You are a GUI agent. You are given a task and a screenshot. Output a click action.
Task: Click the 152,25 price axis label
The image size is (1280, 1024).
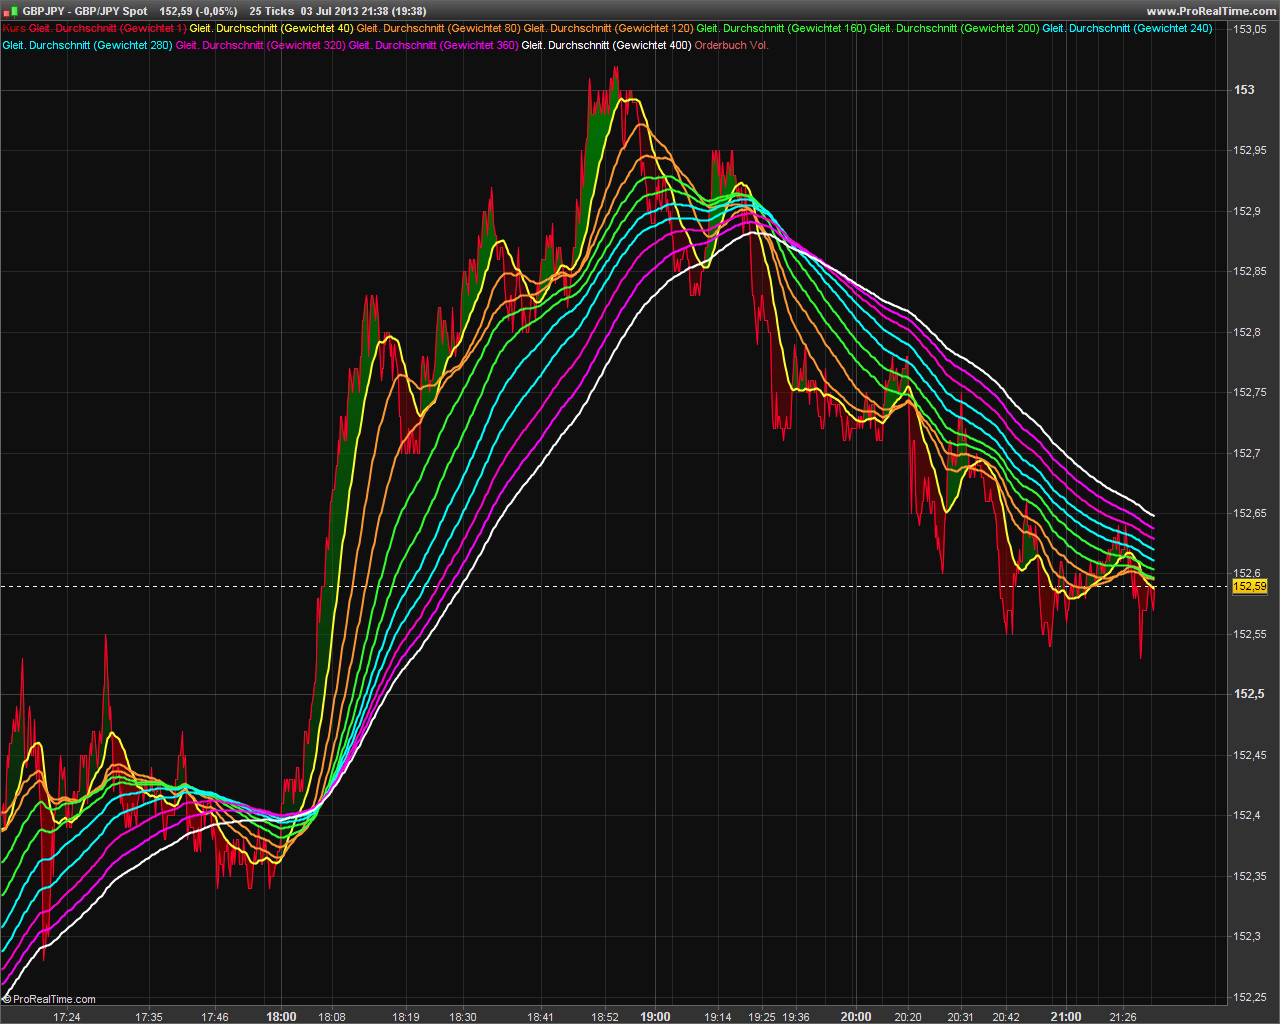[x=1250, y=997]
